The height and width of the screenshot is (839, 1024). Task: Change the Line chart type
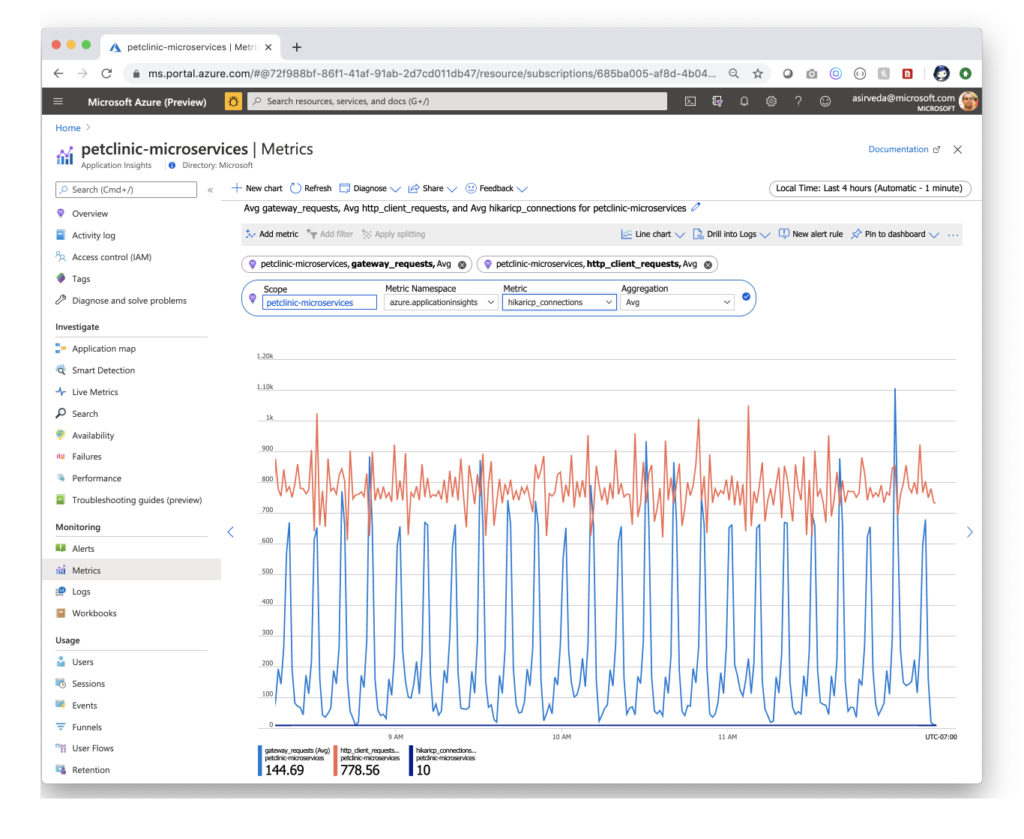pos(653,233)
